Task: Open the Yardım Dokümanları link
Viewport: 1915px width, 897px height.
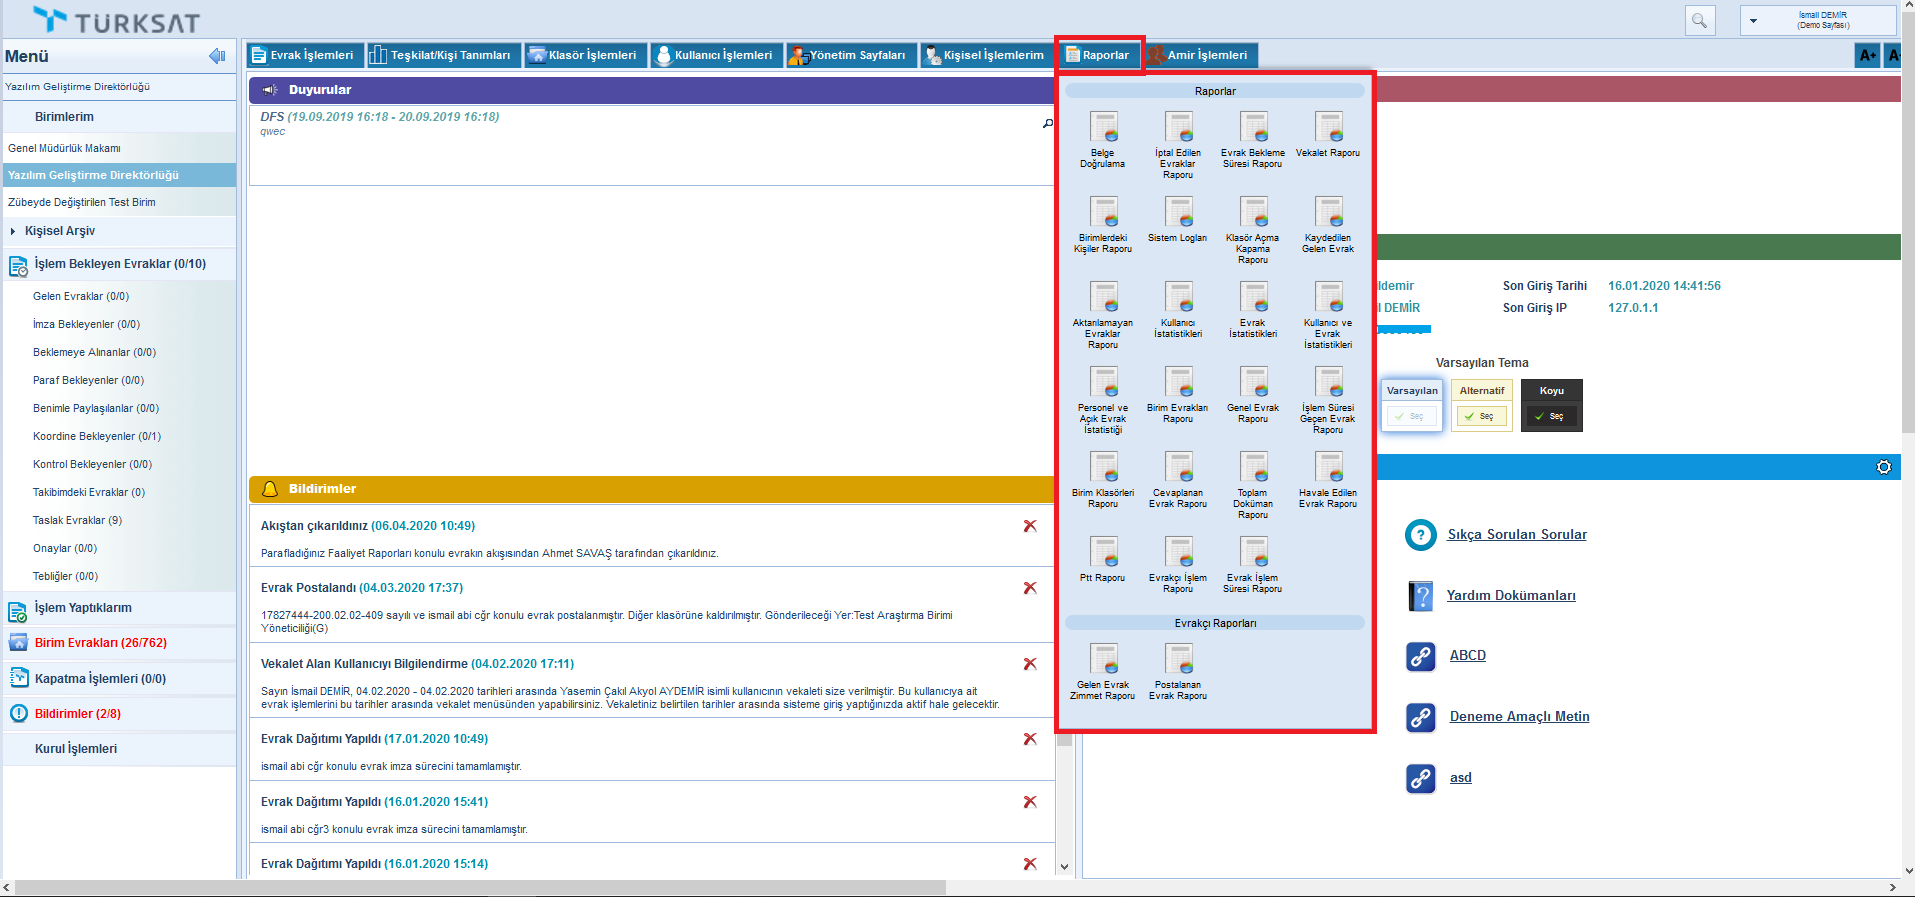Action: click(x=1510, y=596)
